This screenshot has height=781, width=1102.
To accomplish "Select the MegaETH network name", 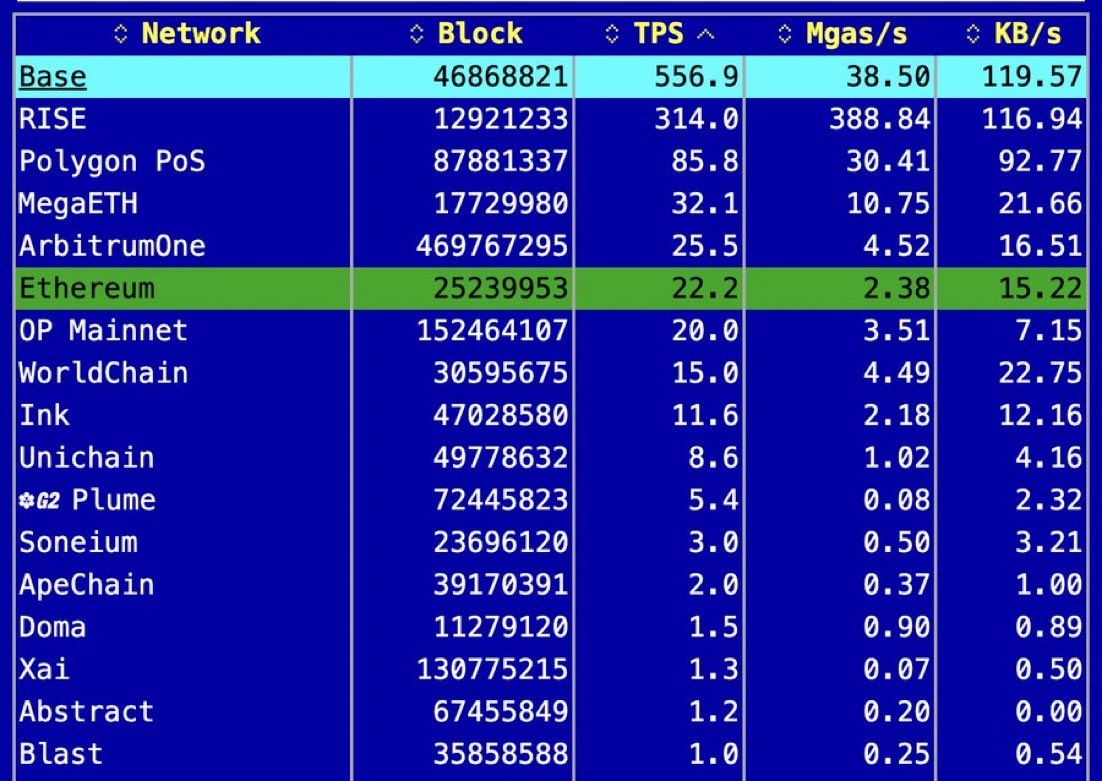I will click(79, 203).
